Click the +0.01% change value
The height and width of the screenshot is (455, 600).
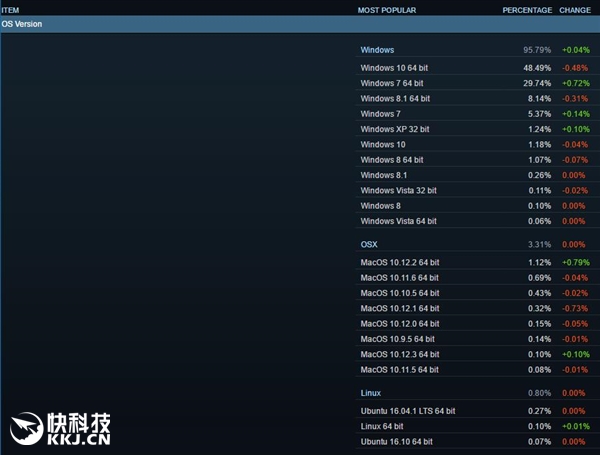pyautogui.click(x=576, y=426)
